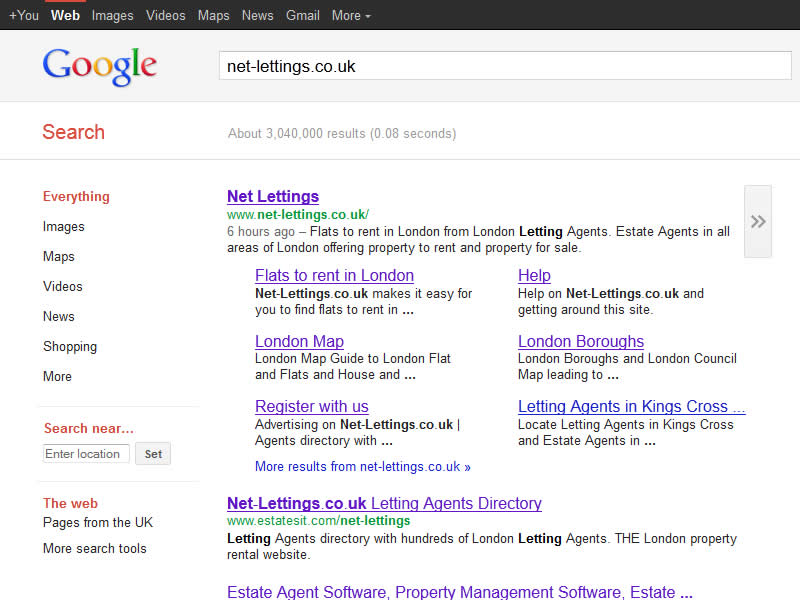
Task: Open the London Boroughs sitelink
Action: pos(581,341)
